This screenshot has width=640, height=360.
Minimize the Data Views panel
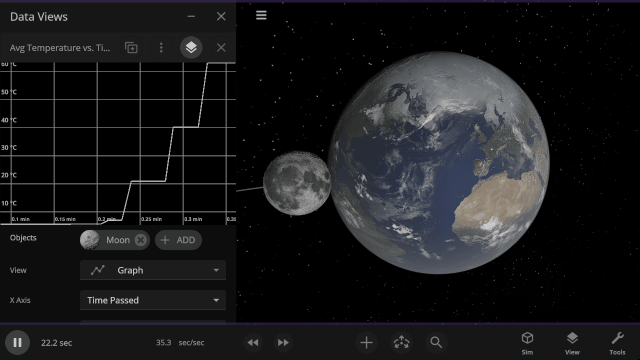pos(191,16)
